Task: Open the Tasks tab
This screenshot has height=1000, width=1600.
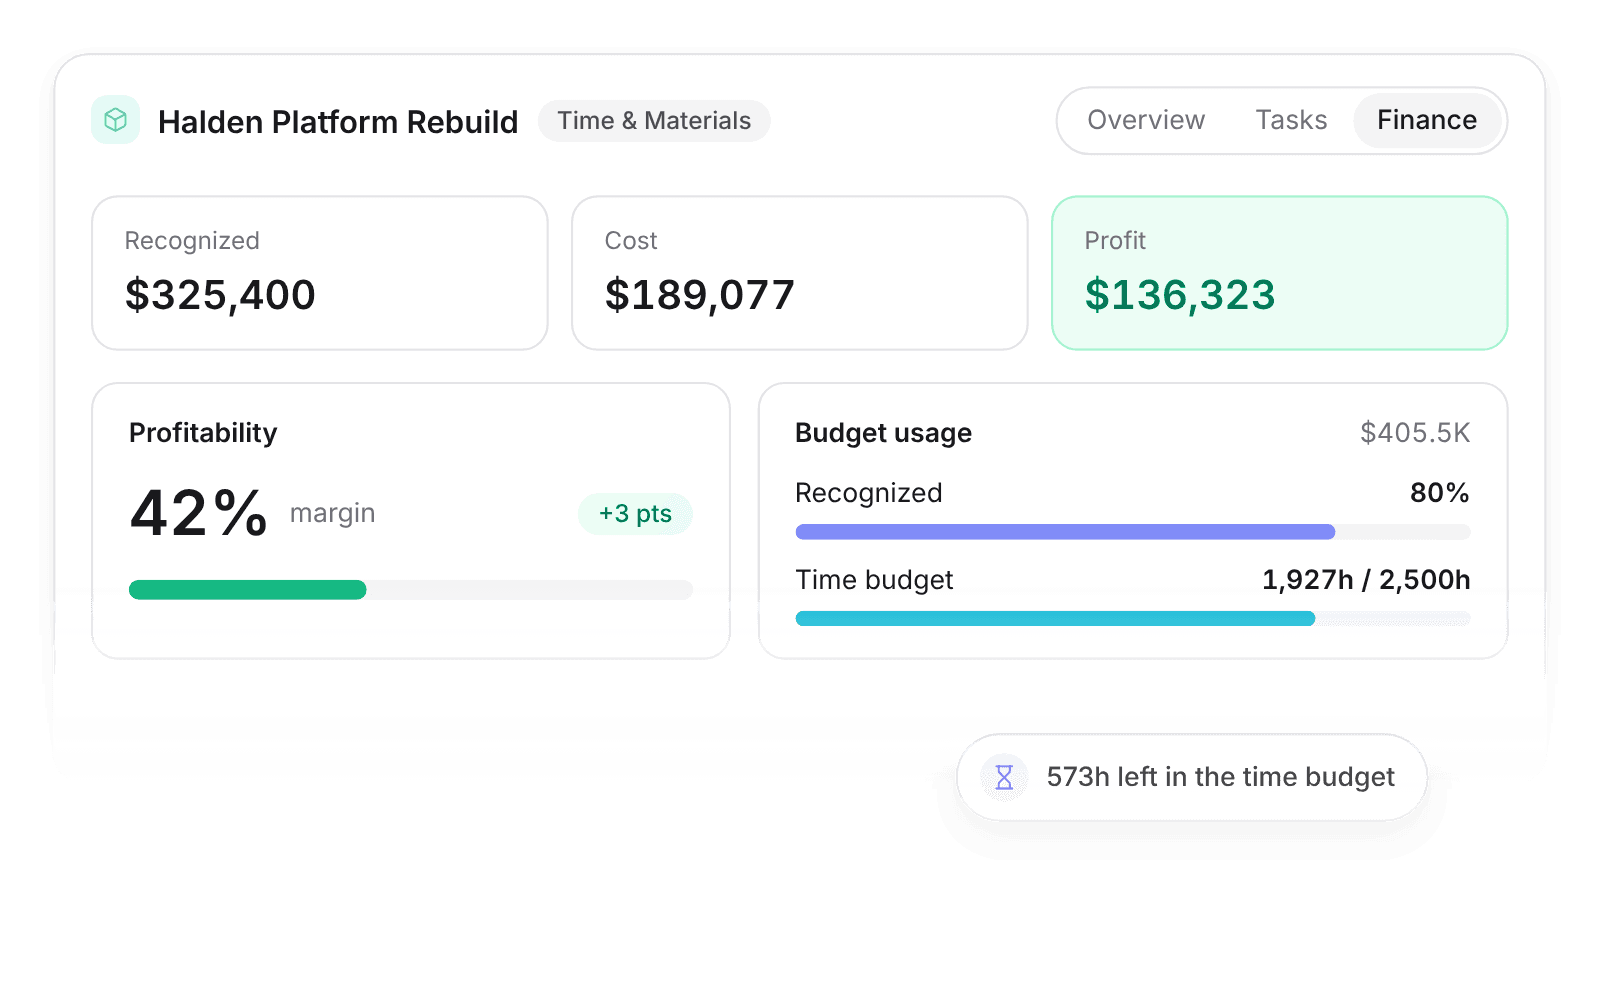Action: point(1291,120)
